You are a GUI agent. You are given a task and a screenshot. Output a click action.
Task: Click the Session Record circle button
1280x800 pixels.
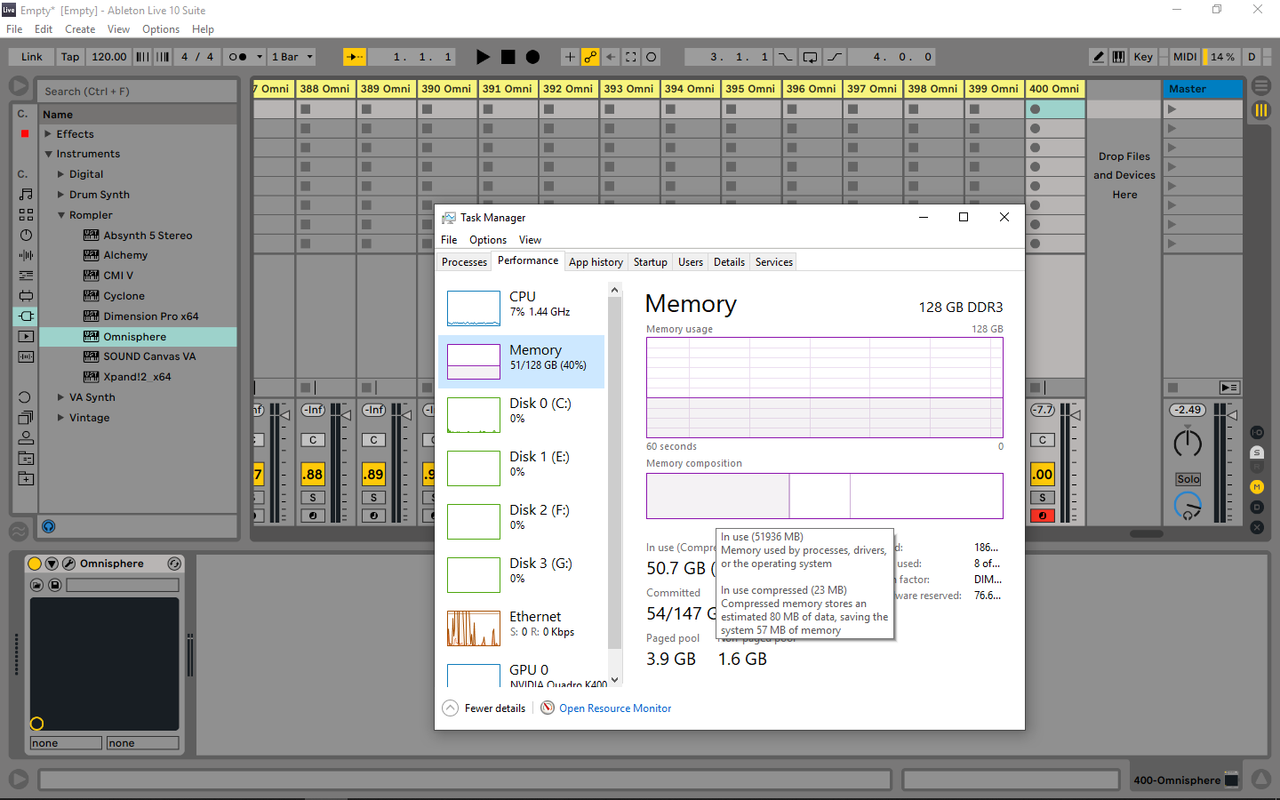(651, 57)
